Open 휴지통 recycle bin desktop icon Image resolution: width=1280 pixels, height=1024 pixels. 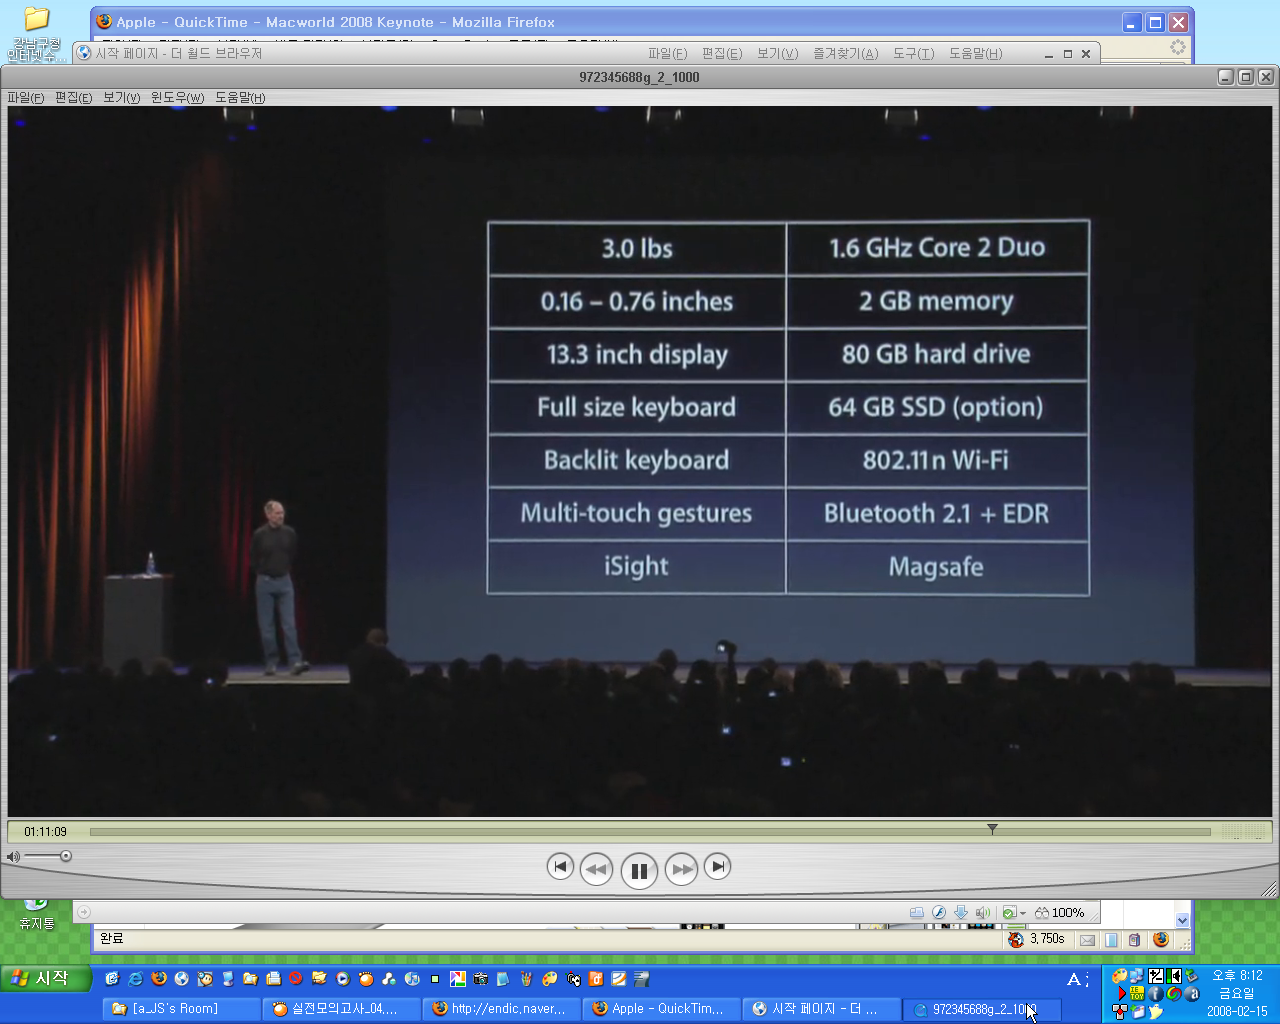(x=36, y=914)
